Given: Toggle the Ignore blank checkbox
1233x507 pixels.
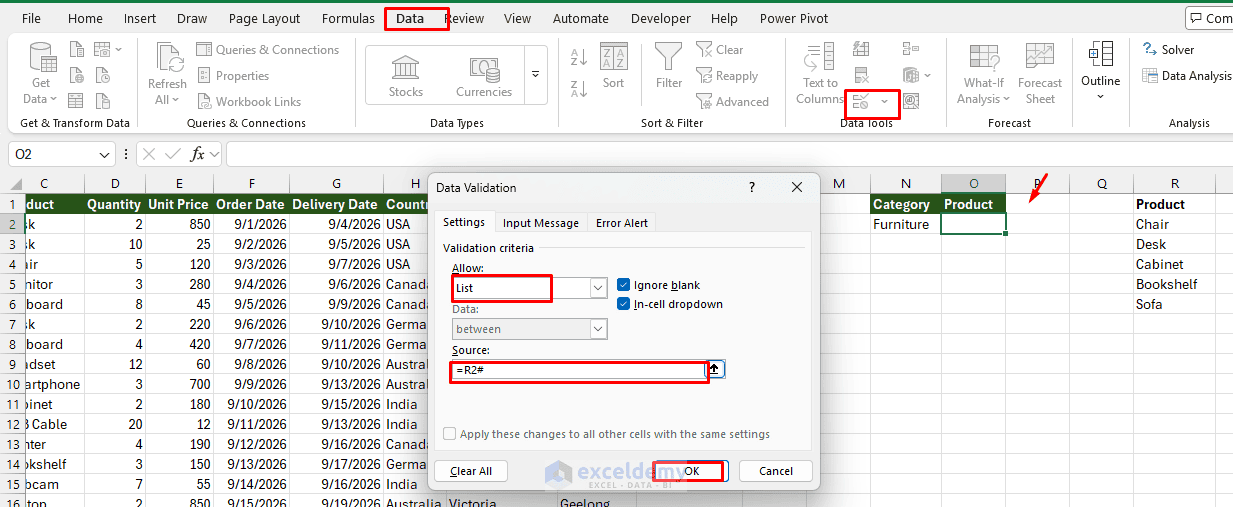Looking at the screenshot, I should (x=624, y=285).
